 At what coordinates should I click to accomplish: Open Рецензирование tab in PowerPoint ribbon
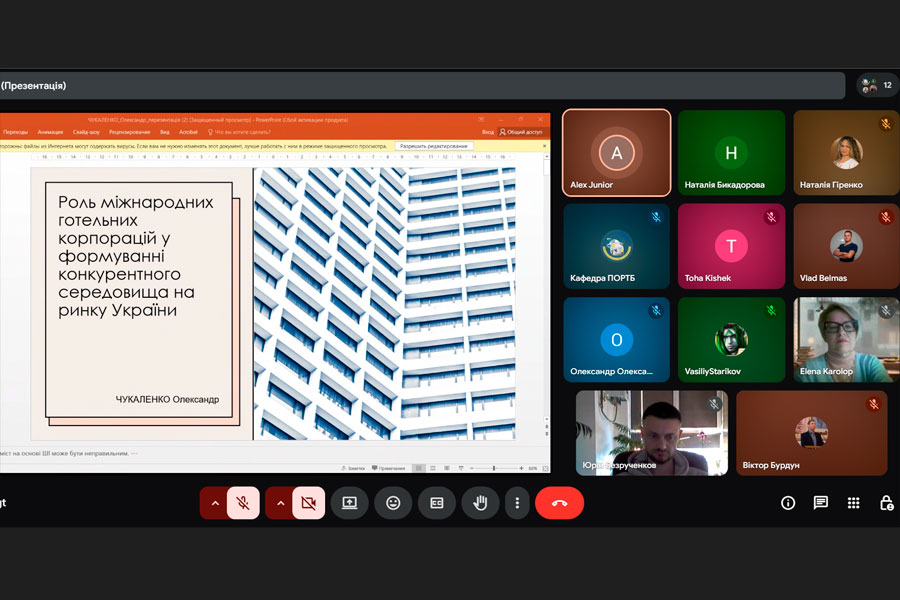[x=130, y=132]
